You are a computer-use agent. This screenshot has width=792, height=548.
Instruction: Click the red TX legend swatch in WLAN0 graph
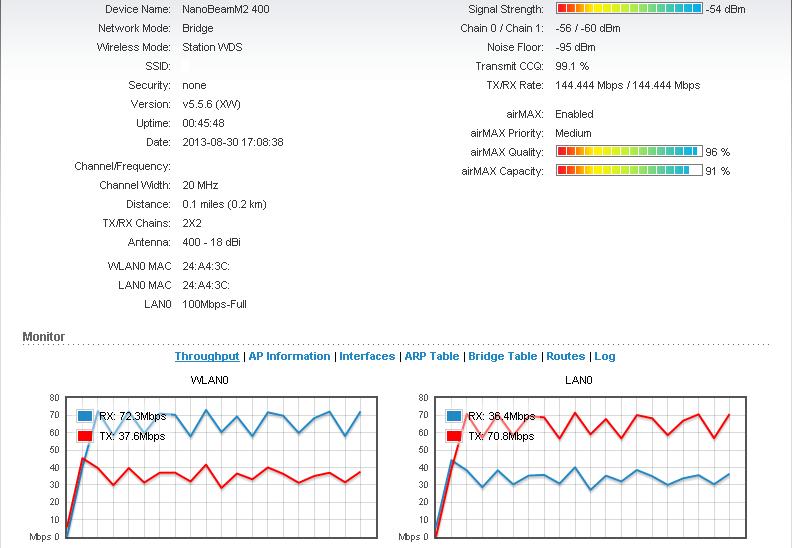coord(85,436)
